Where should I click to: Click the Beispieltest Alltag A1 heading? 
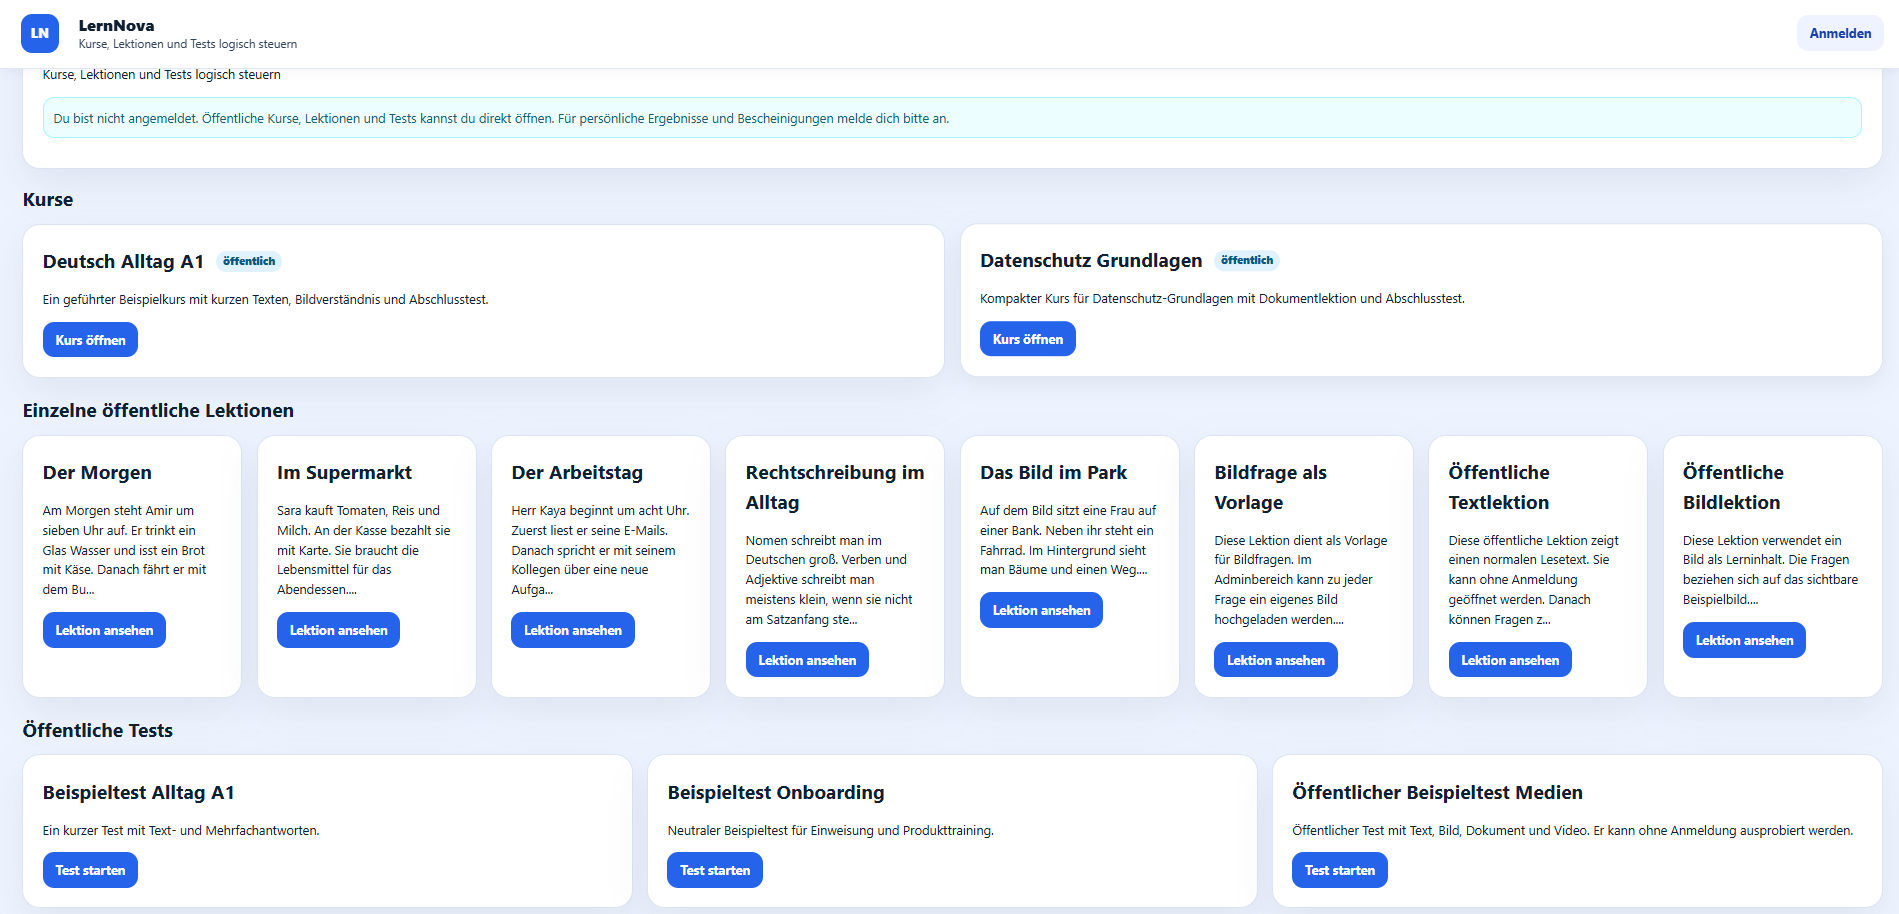(139, 792)
